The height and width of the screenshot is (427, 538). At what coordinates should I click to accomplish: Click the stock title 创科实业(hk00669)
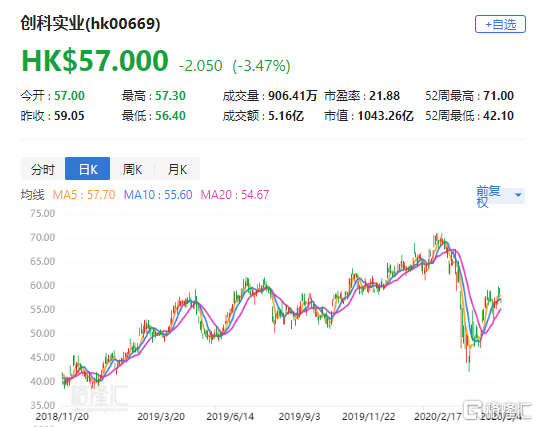(90, 24)
